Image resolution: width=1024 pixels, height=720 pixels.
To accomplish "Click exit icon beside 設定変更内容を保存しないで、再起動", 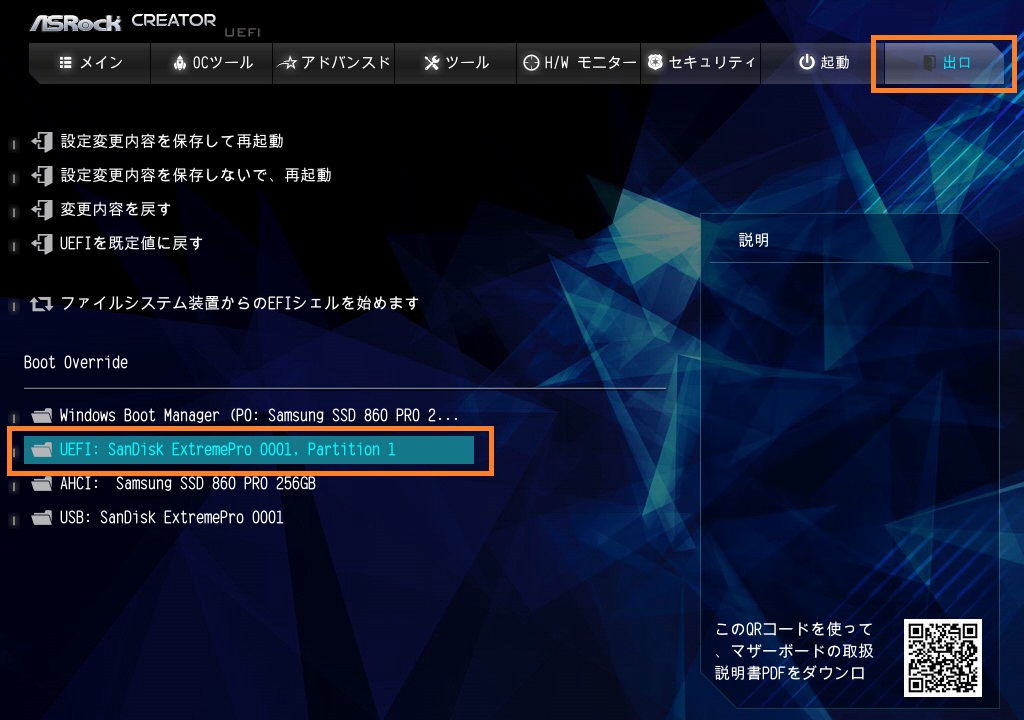I will click(42, 175).
